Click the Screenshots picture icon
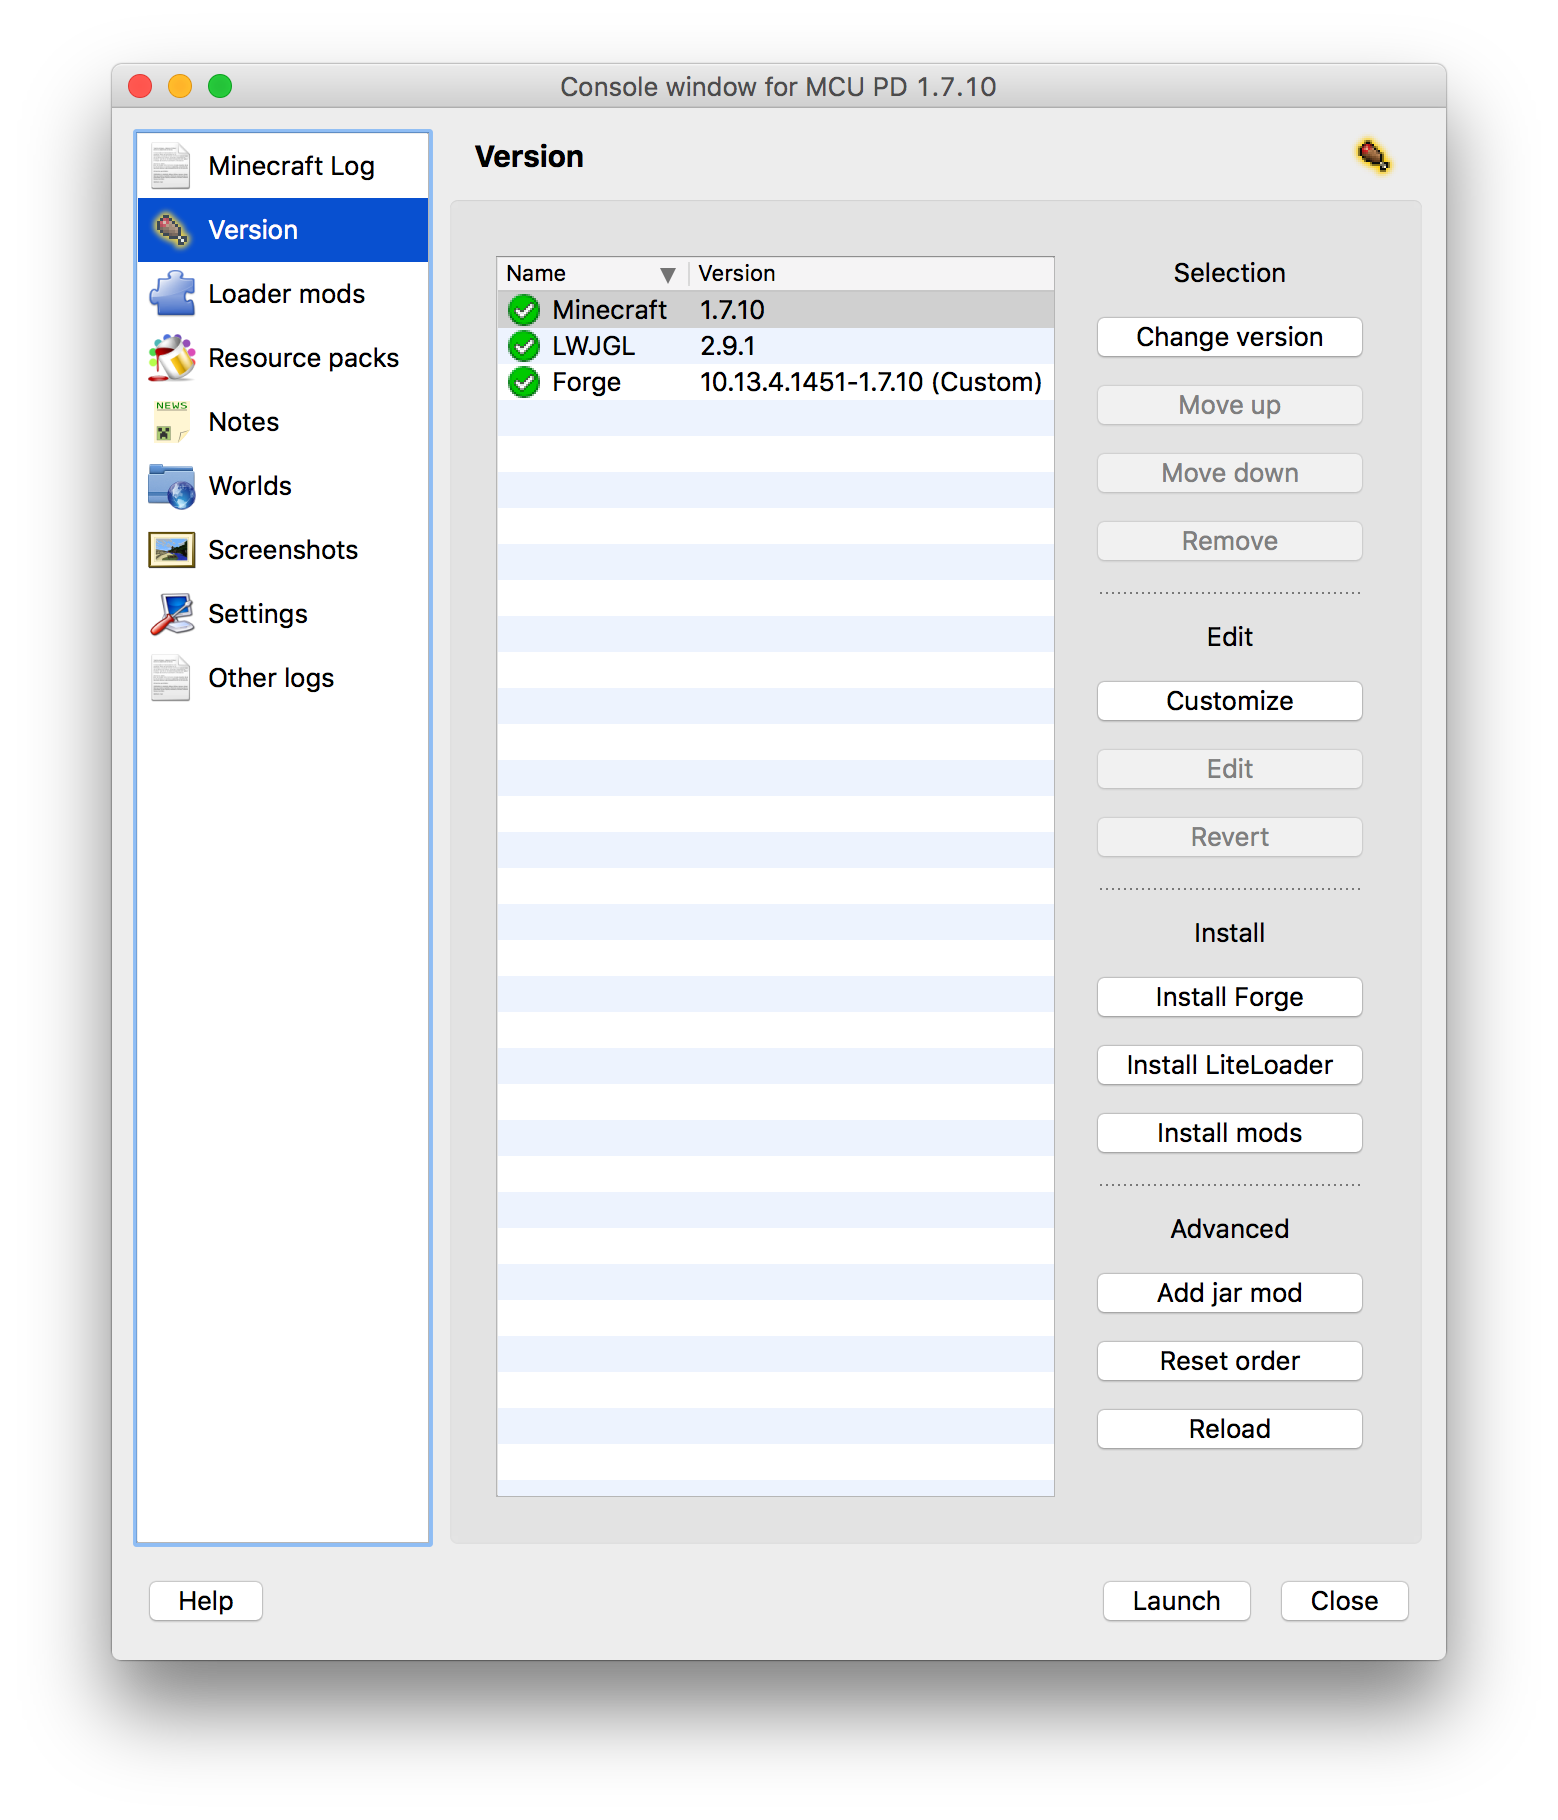The width and height of the screenshot is (1558, 1820). (x=171, y=550)
